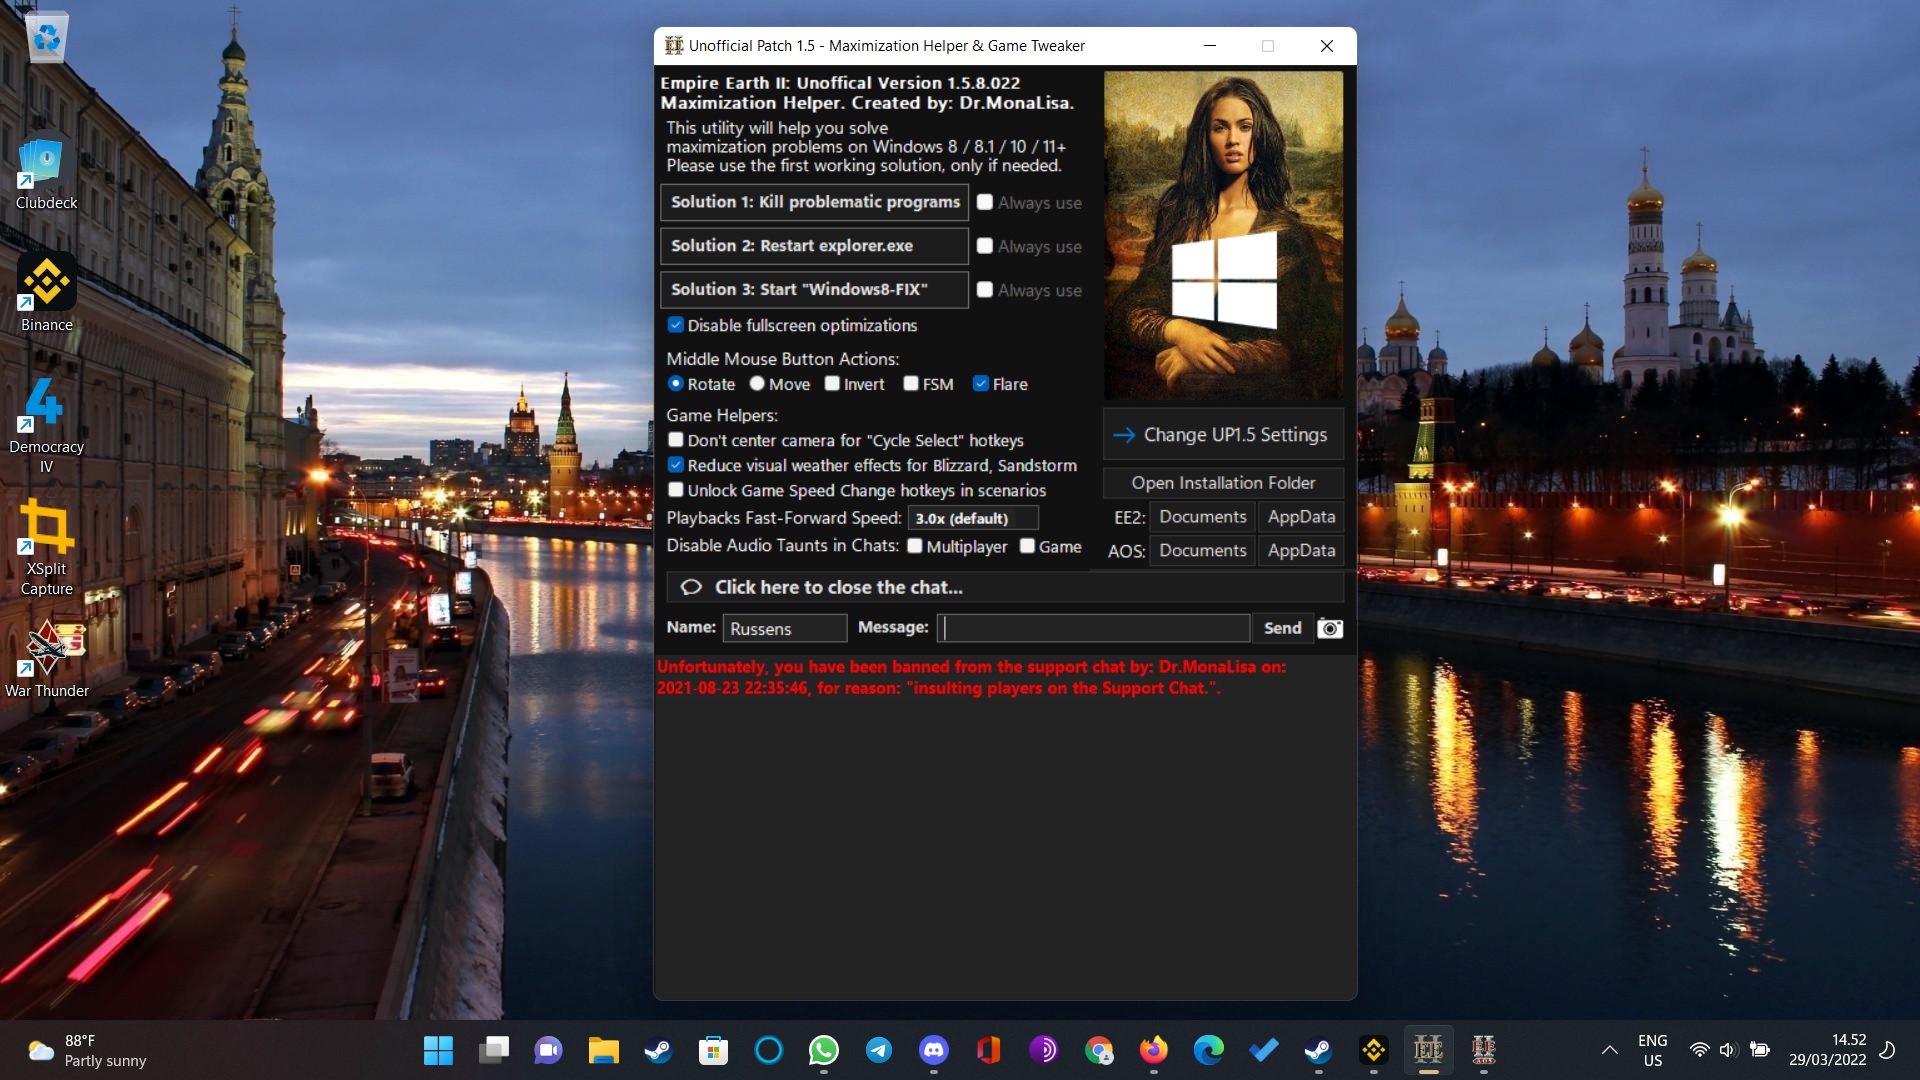Enable Always use for Solution 2

985,246
